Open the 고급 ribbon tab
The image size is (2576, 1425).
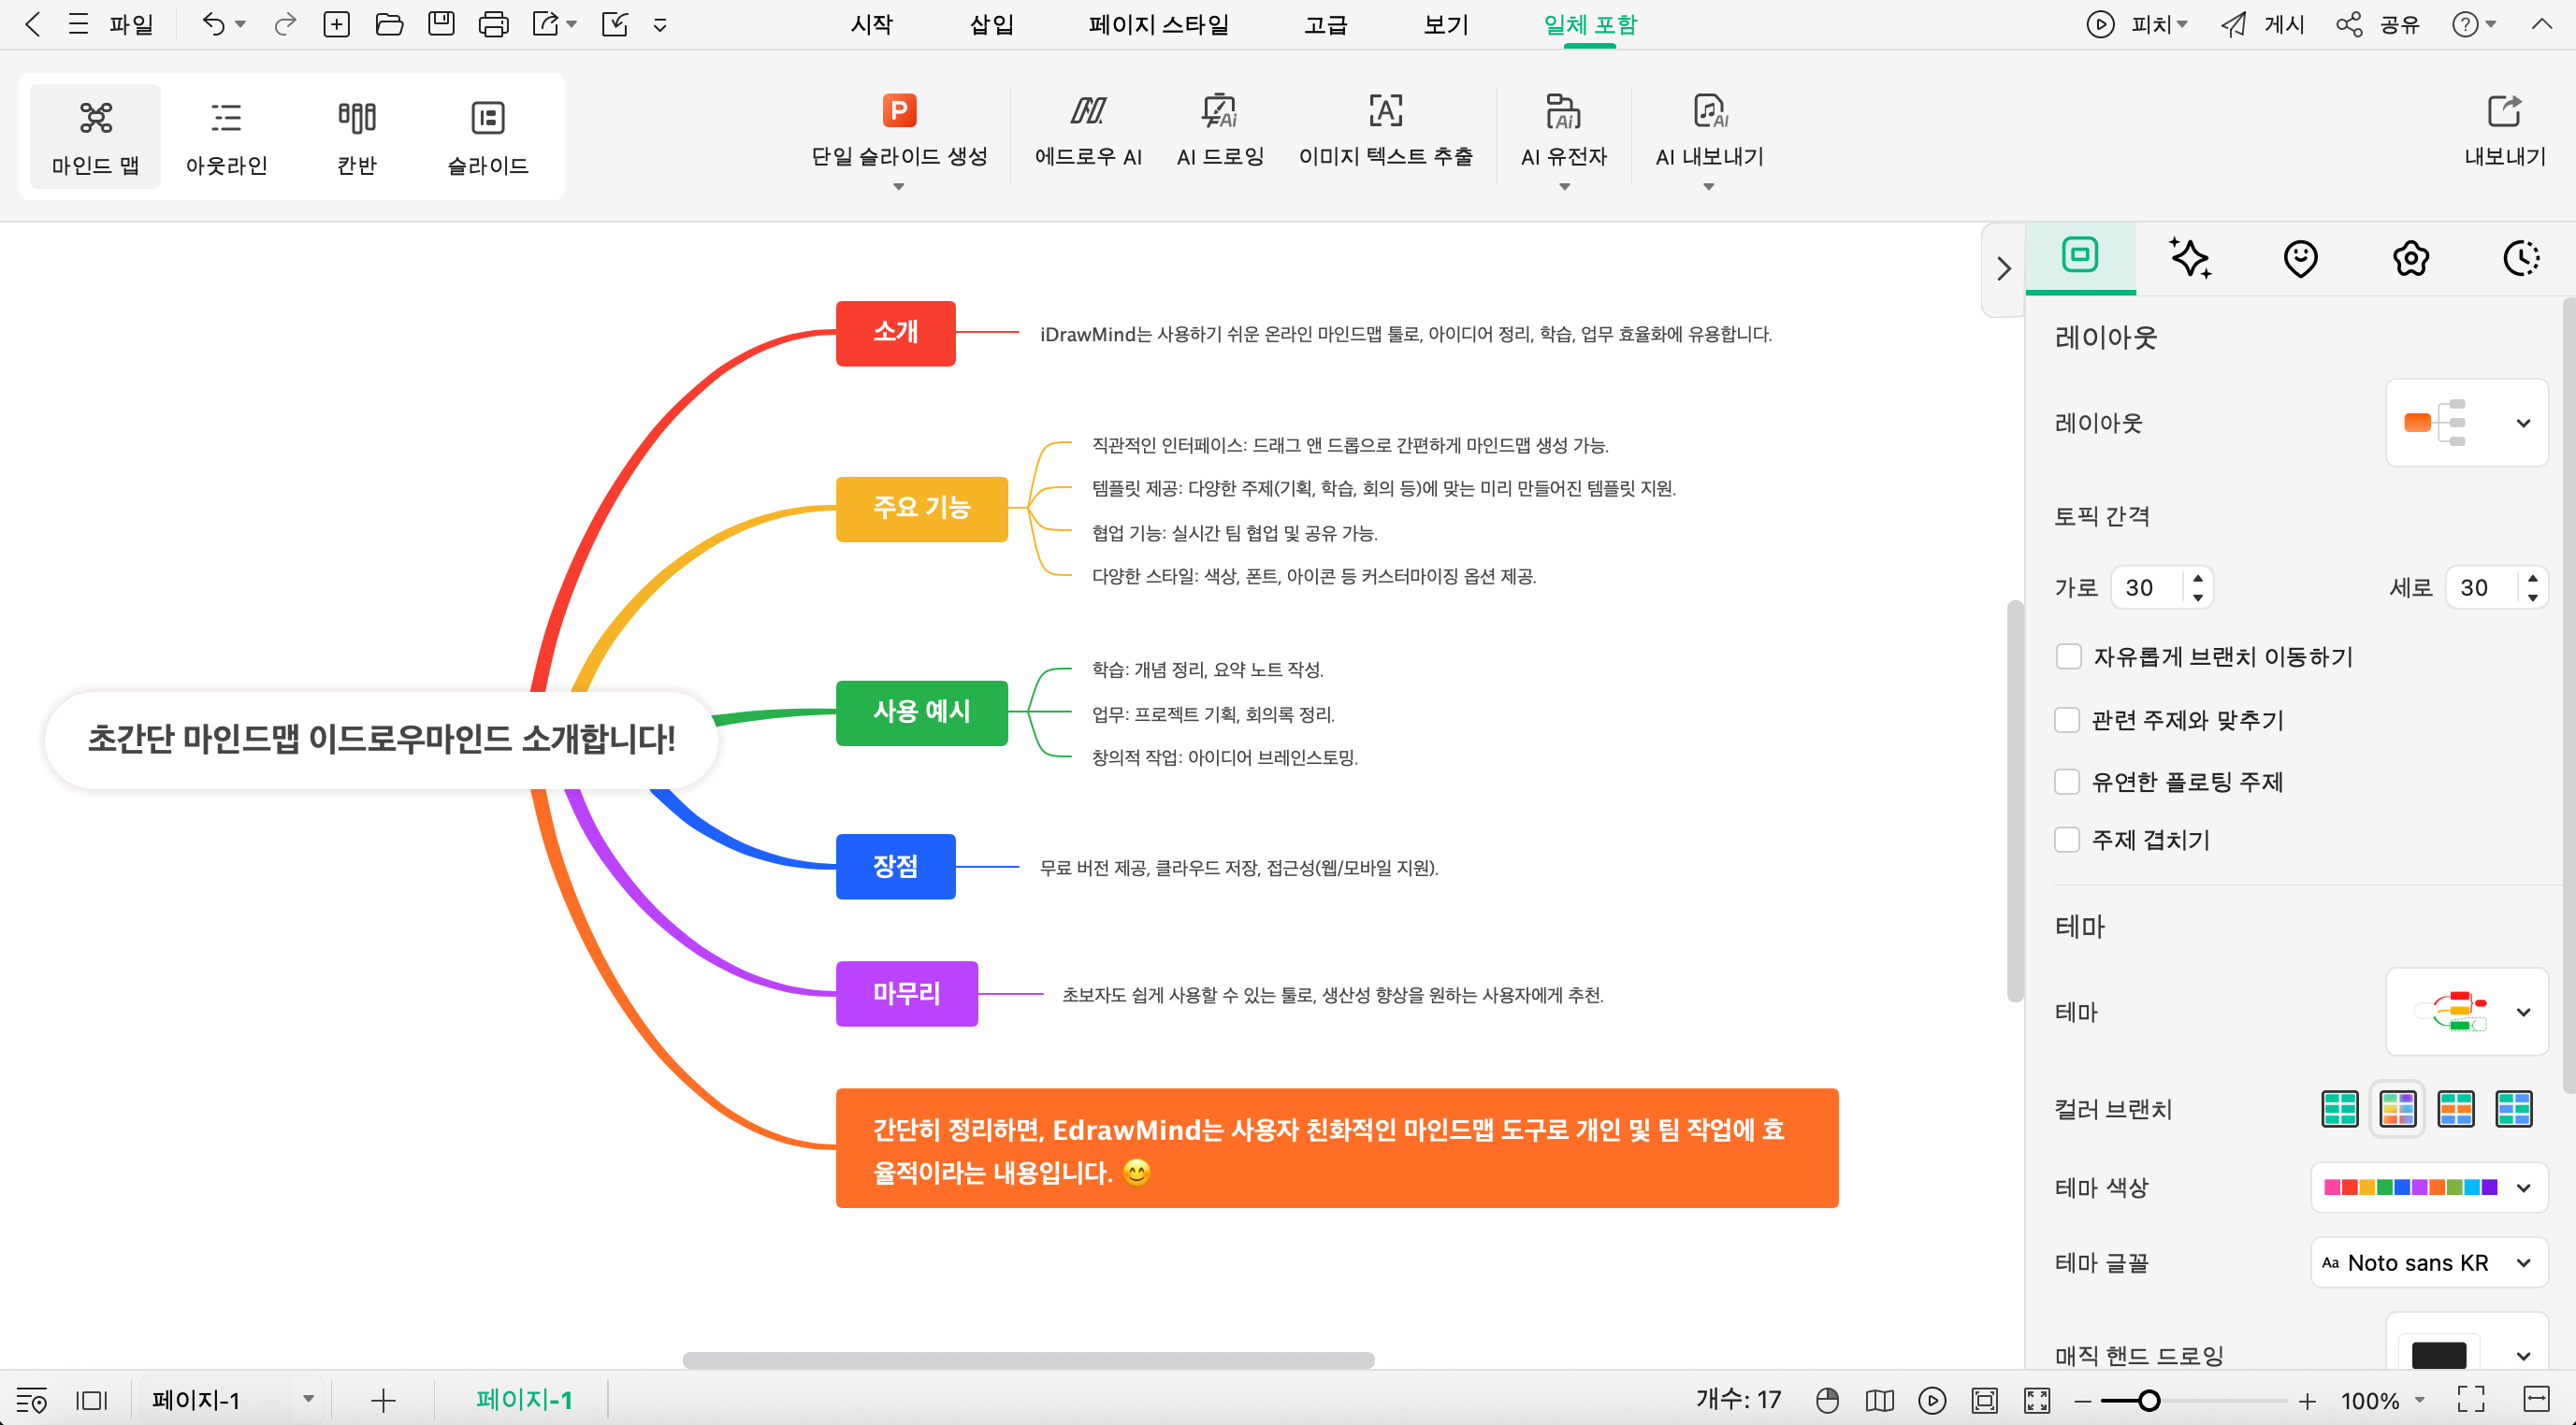pos(1326,24)
